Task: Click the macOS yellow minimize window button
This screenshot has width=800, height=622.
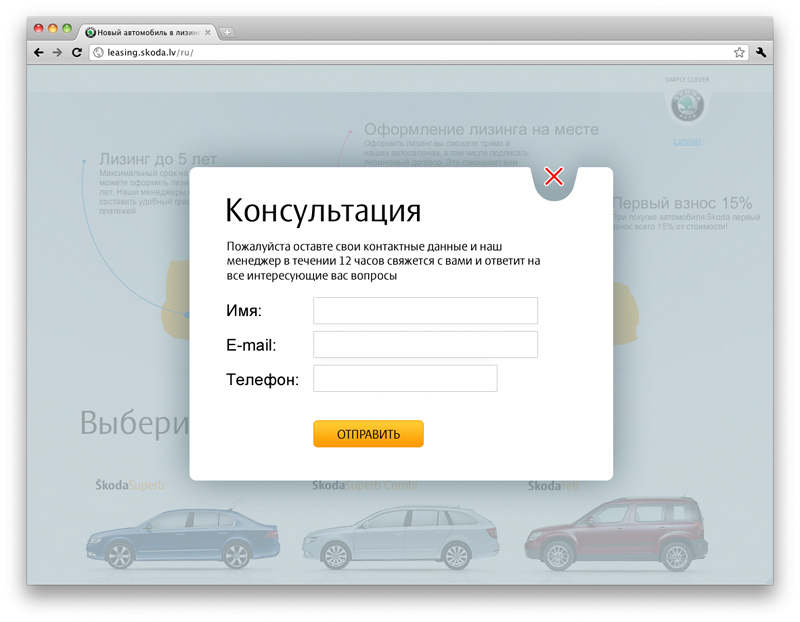Action: point(53,29)
